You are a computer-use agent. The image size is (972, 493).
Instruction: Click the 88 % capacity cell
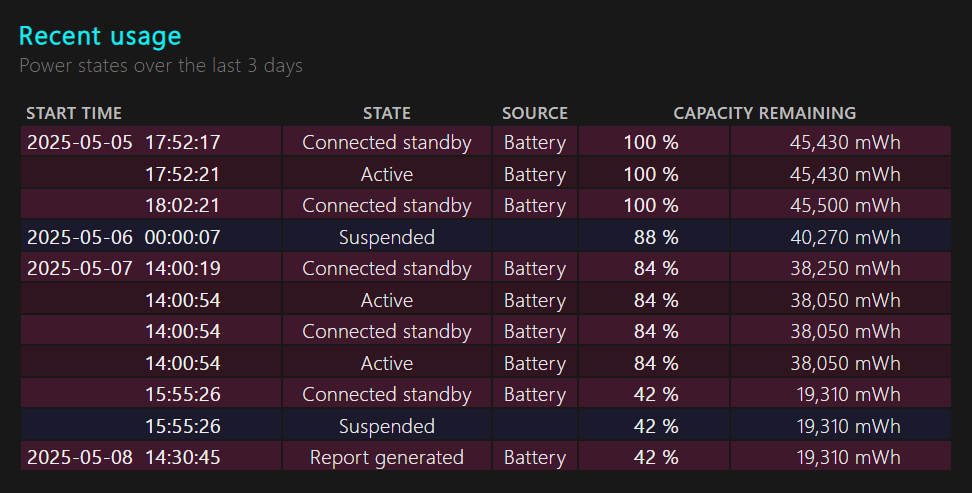coord(656,237)
